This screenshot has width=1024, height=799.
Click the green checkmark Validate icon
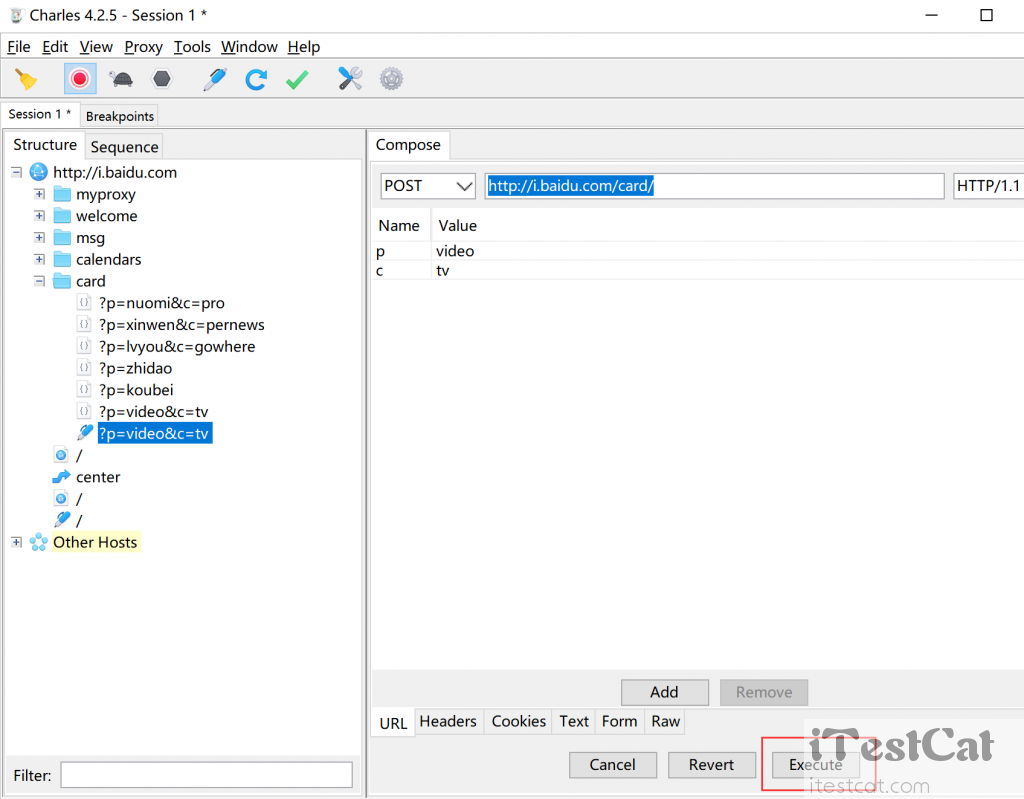(x=297, y=80)
